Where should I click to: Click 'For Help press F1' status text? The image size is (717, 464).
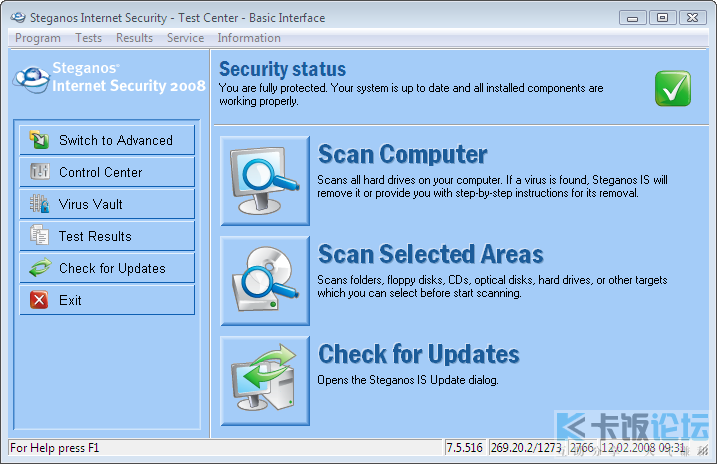(x=54, y=448)
